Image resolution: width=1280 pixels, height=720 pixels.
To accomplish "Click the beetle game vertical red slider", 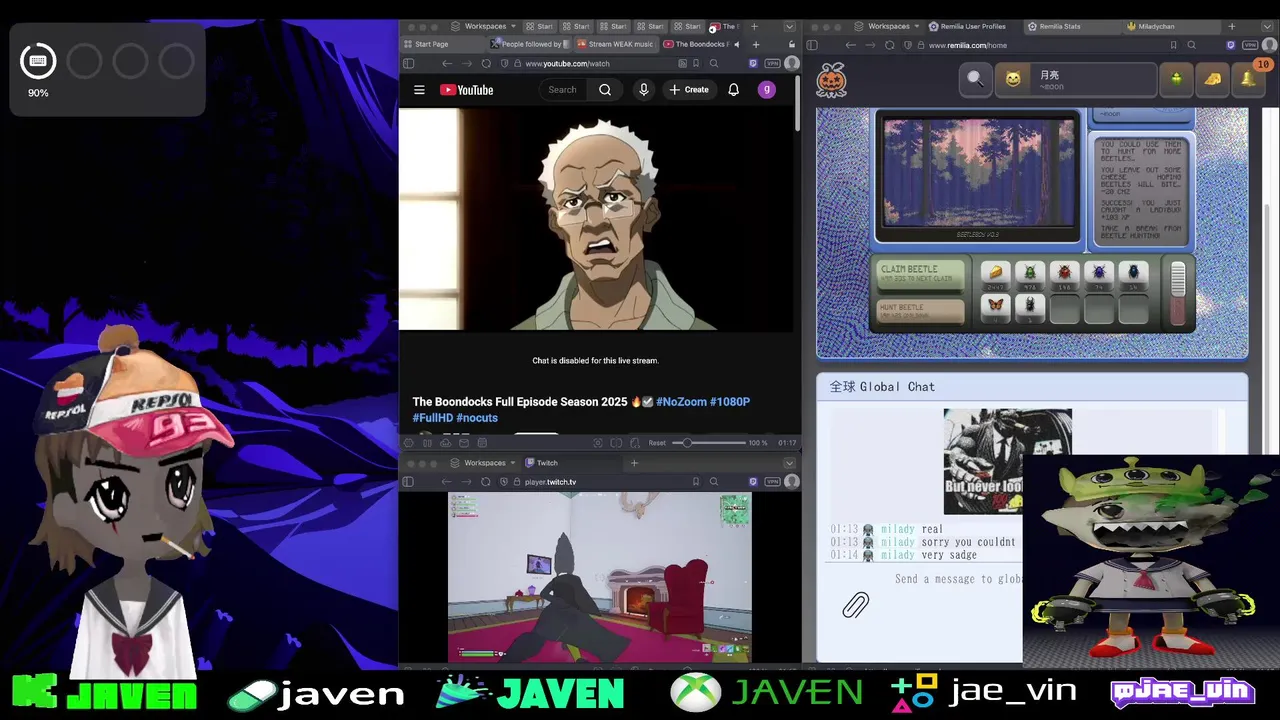I will tap(1178, 294).
